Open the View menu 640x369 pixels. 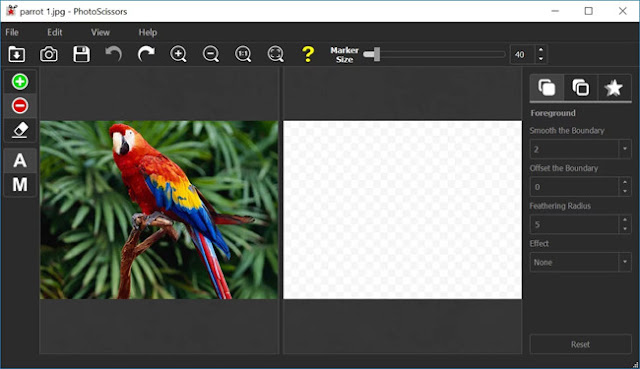coord(100,32)
